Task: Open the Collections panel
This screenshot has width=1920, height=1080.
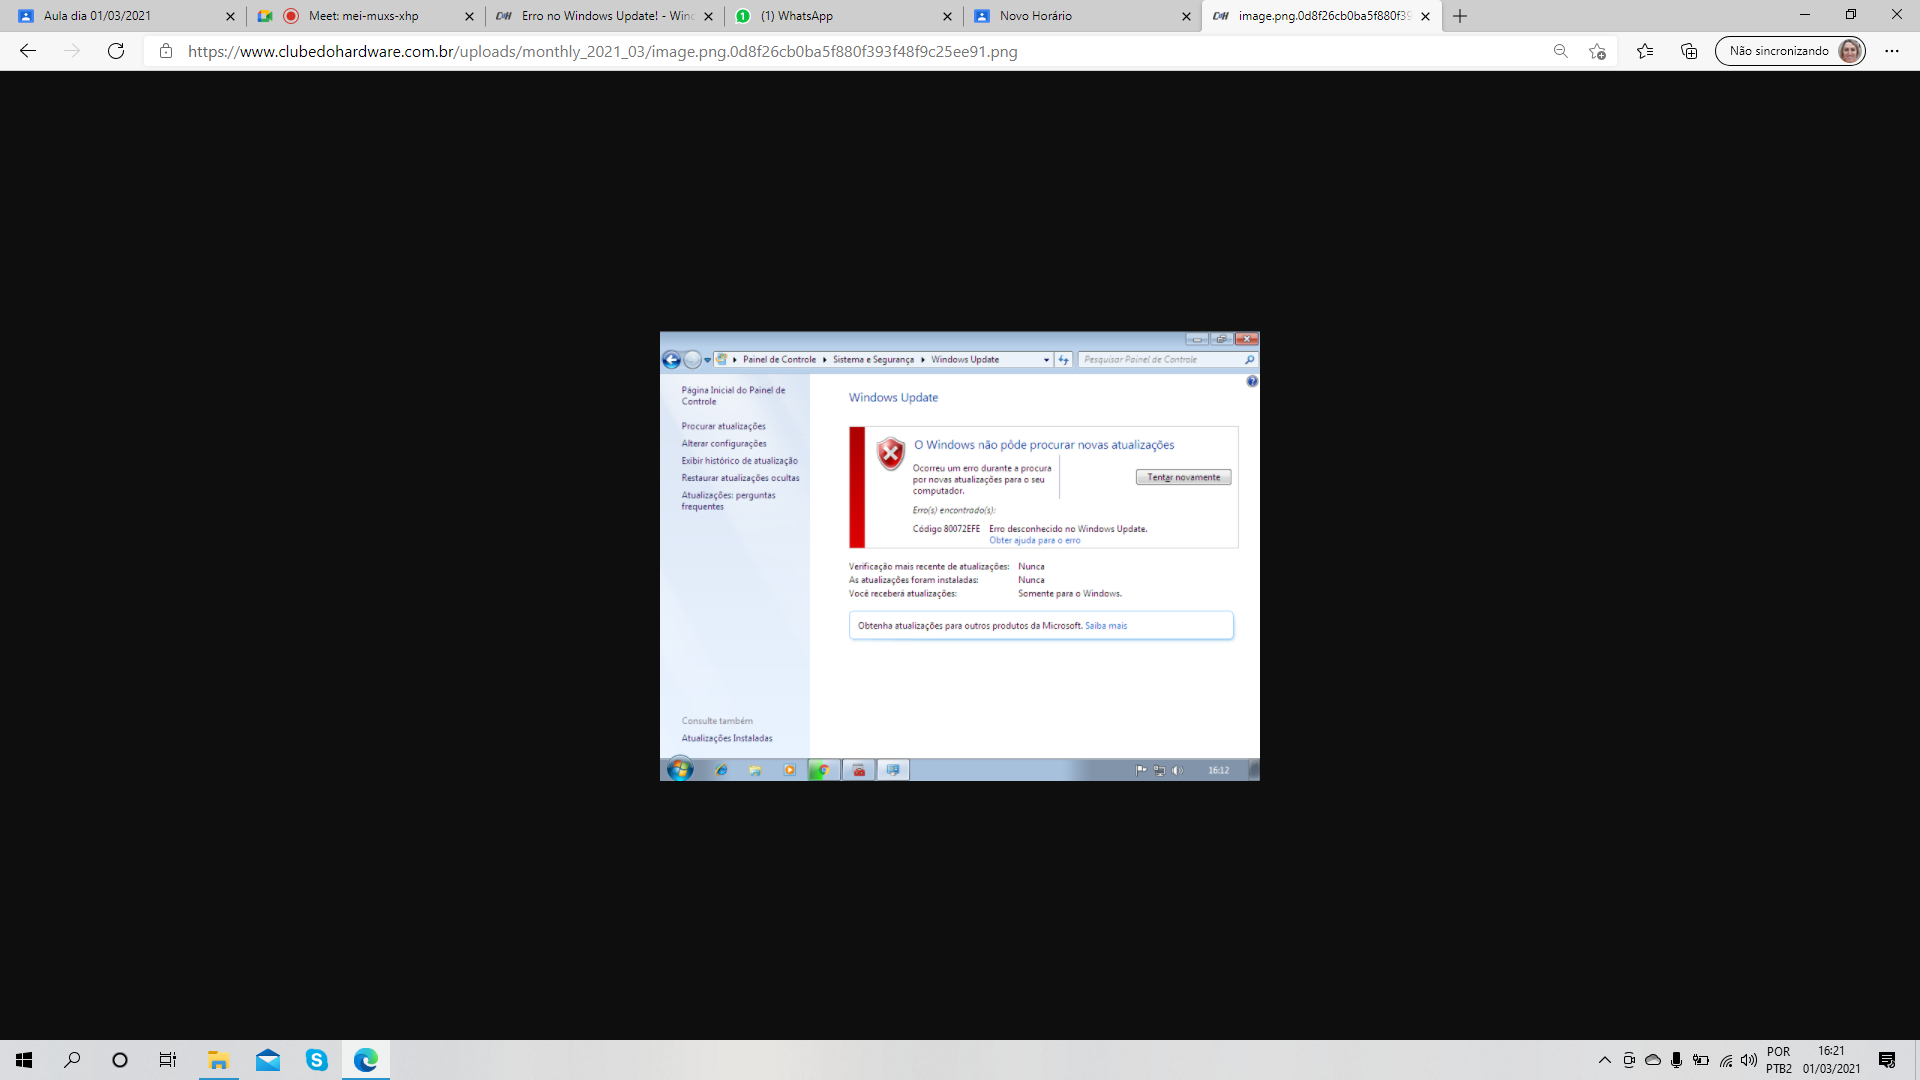Action: (x=1689, y=51)
